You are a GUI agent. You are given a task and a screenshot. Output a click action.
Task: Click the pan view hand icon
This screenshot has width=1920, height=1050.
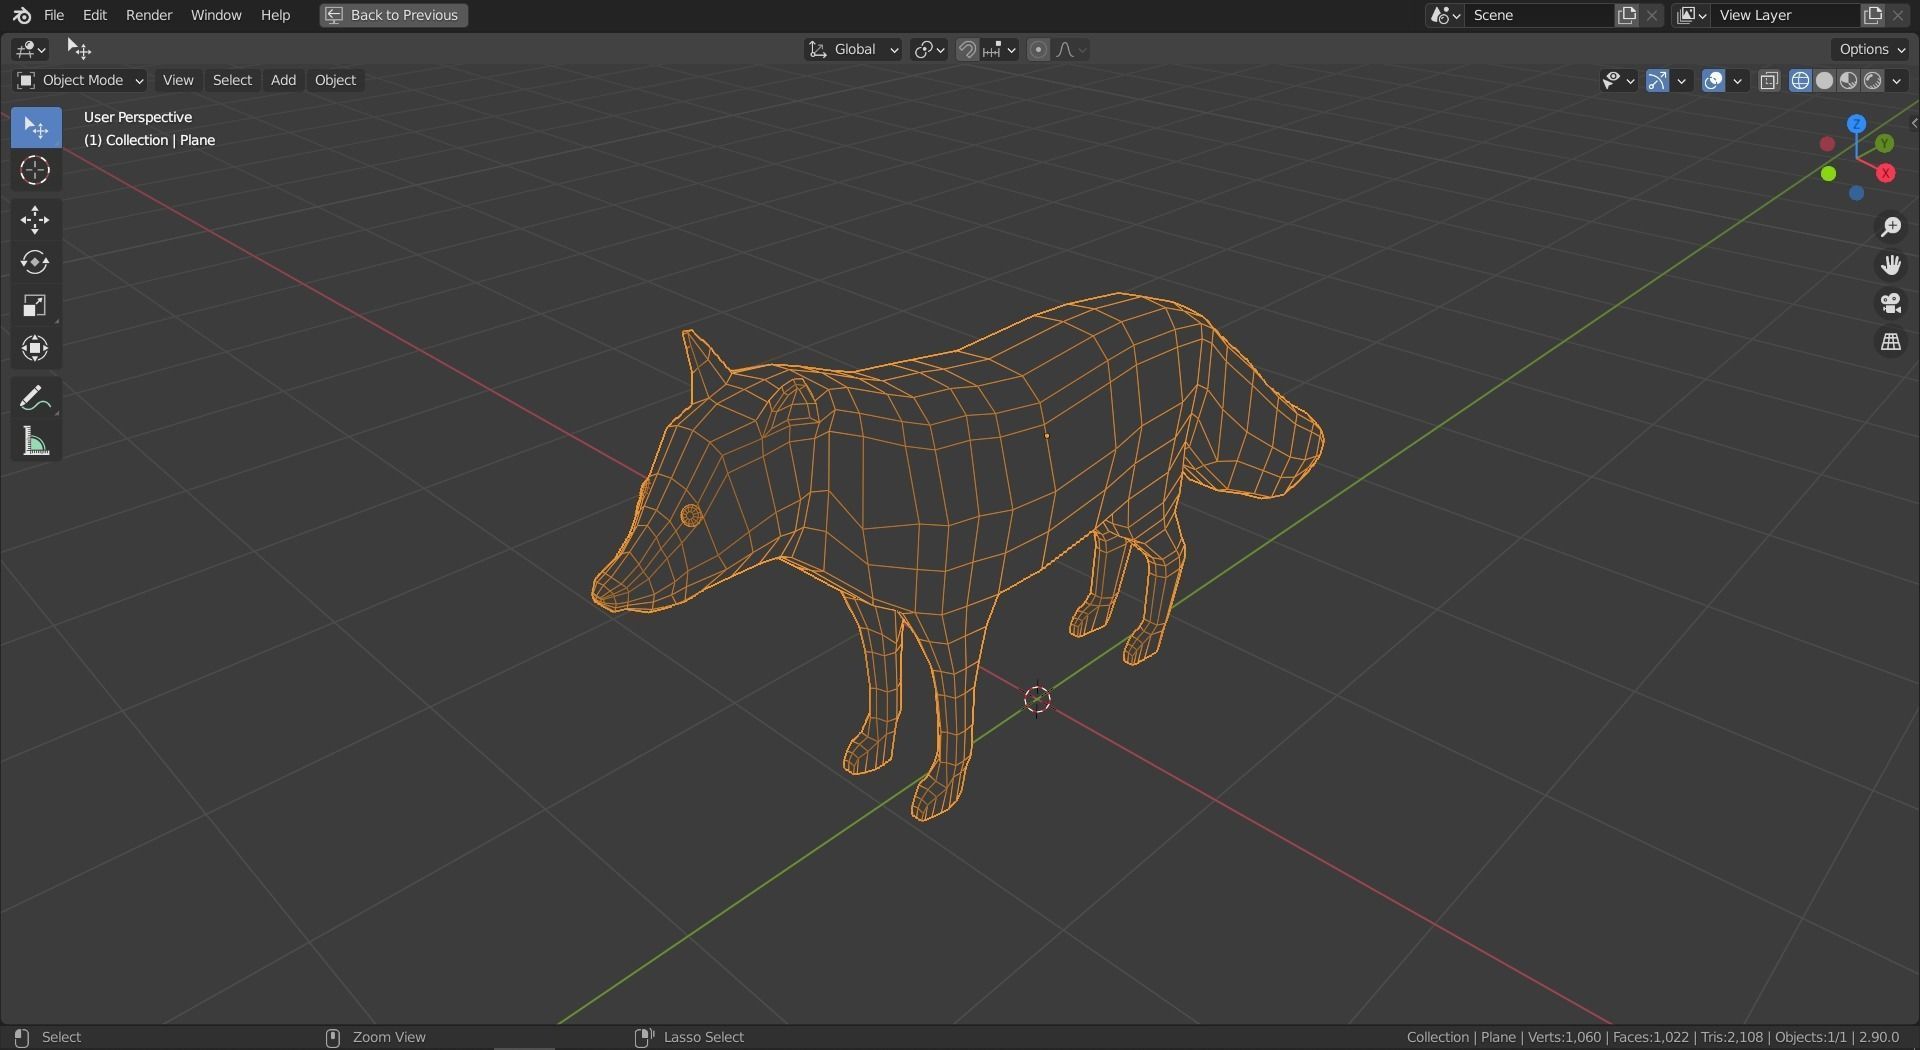[1890, 265]
